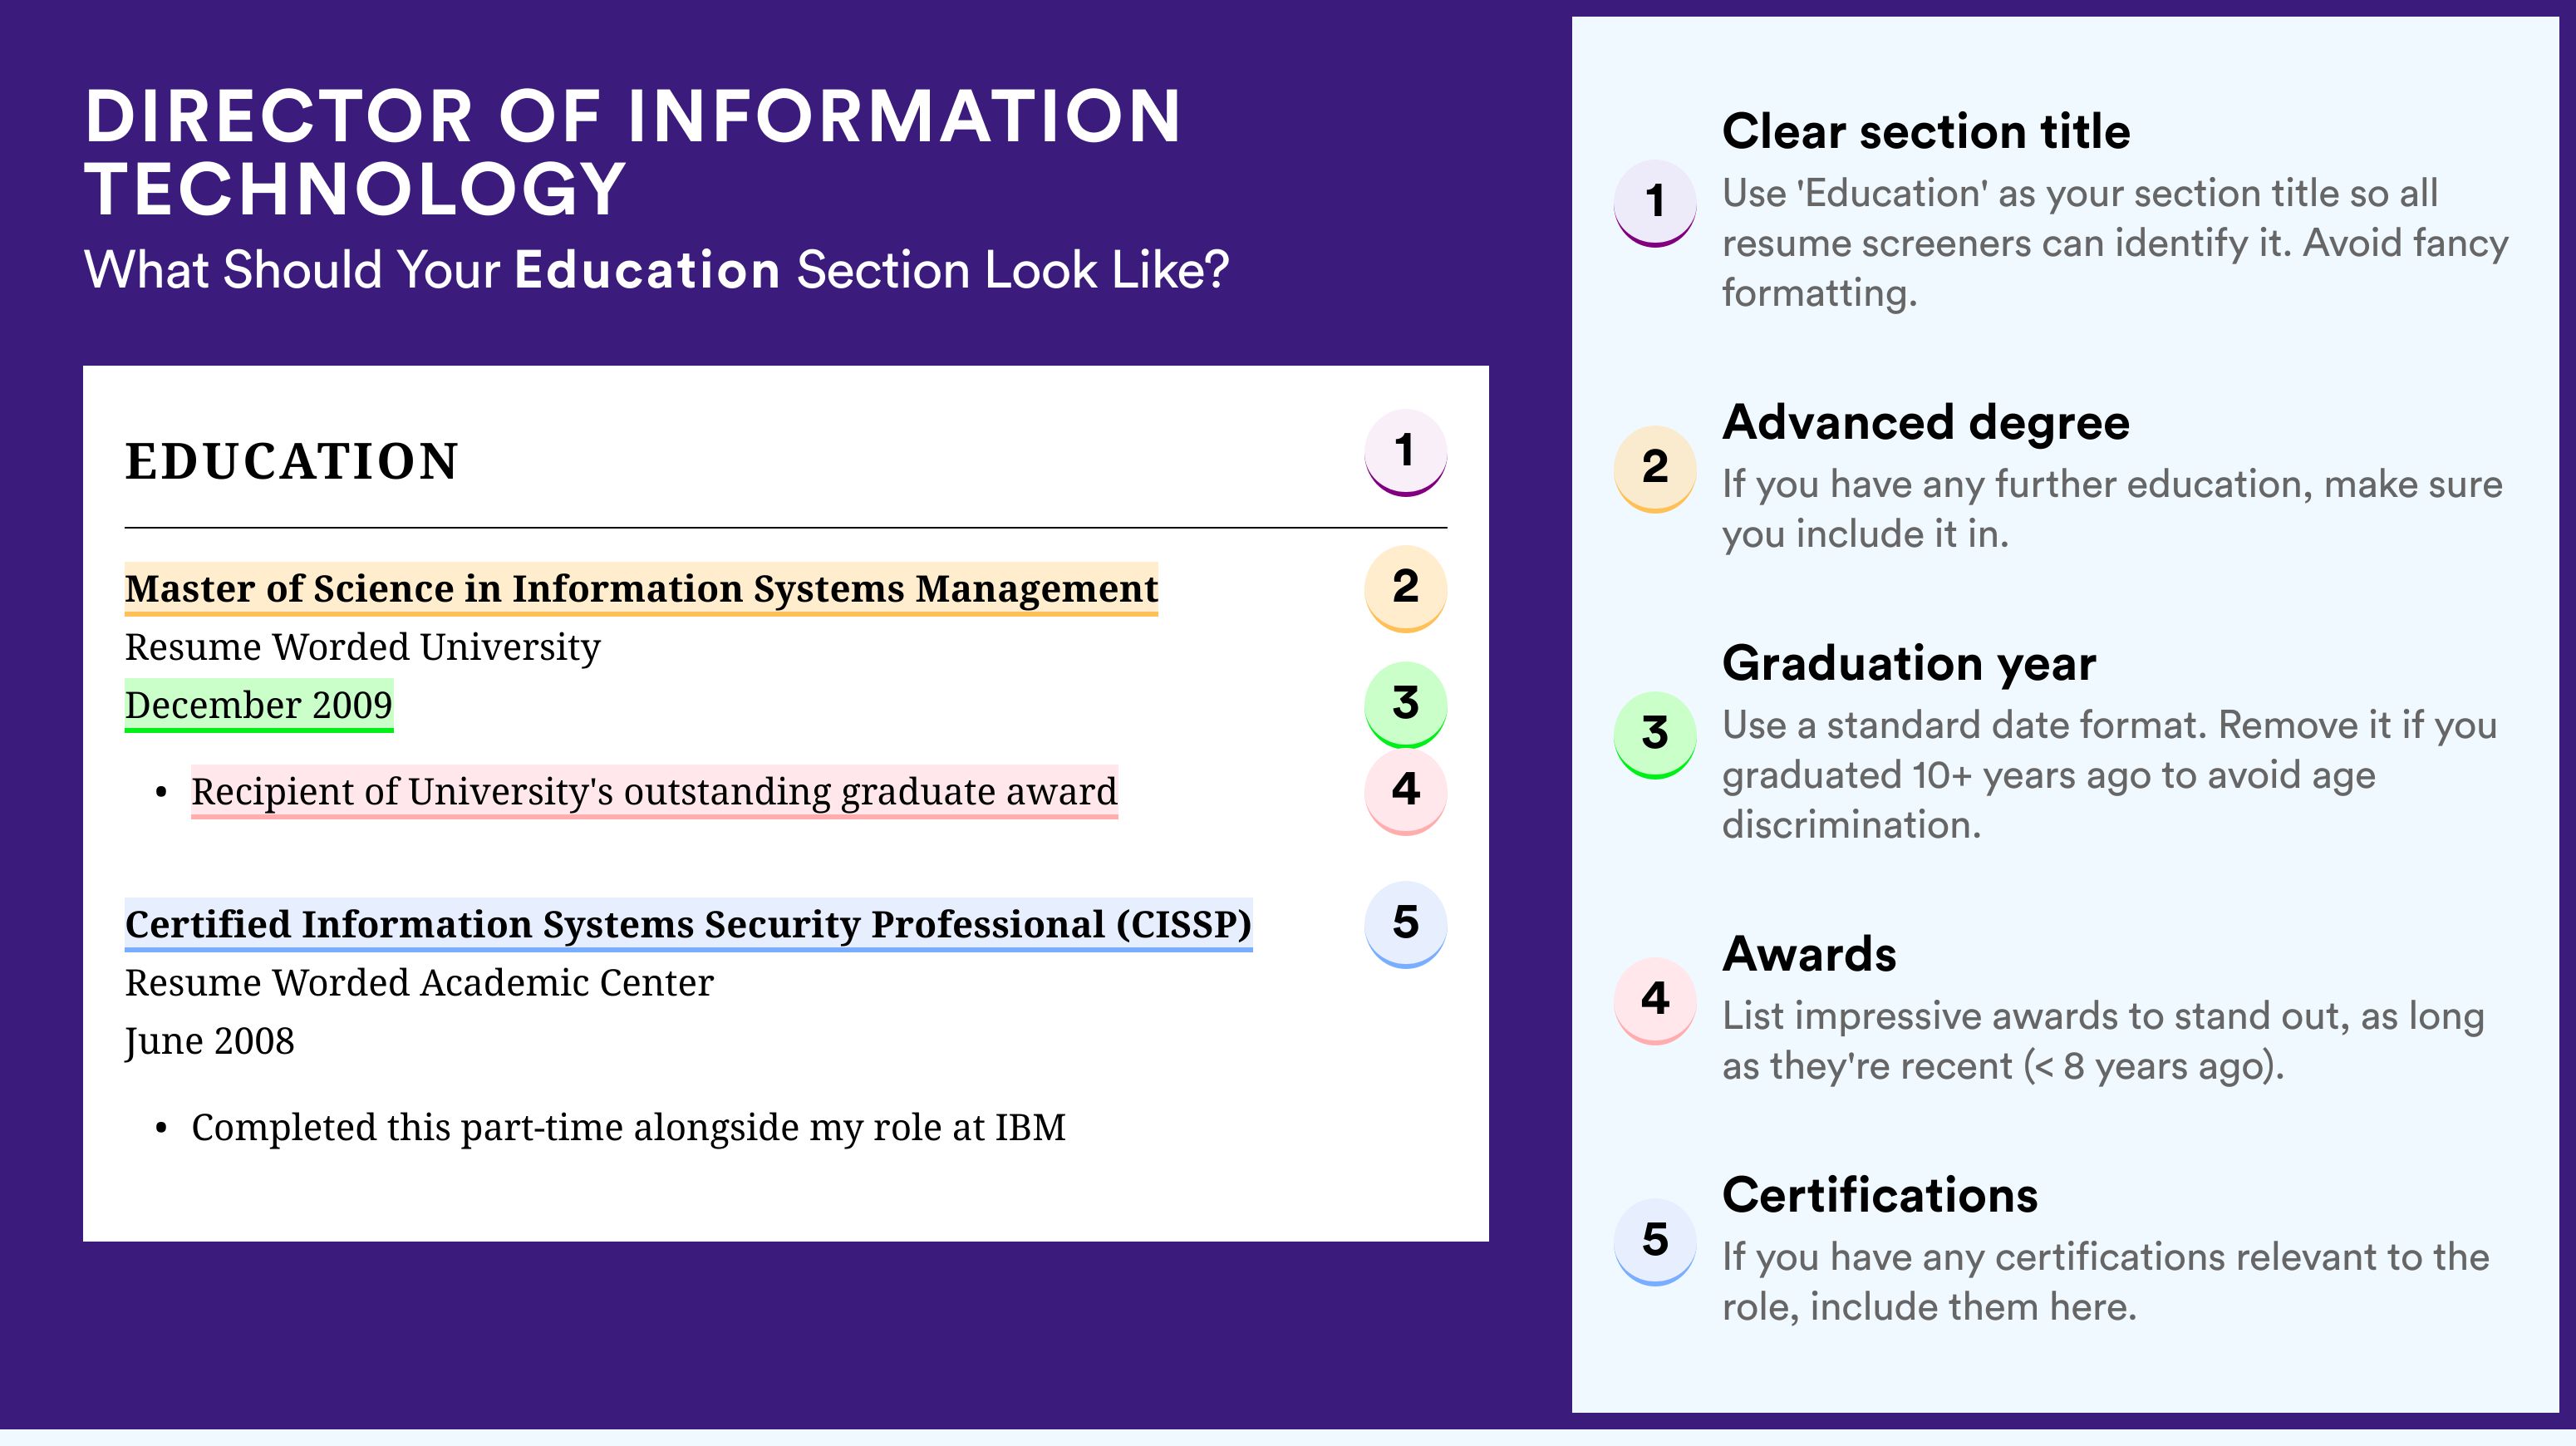2576x1446 pixels.
Task: Select blue badge 5 beside the CISSP certification
Action: (1405, 922)
